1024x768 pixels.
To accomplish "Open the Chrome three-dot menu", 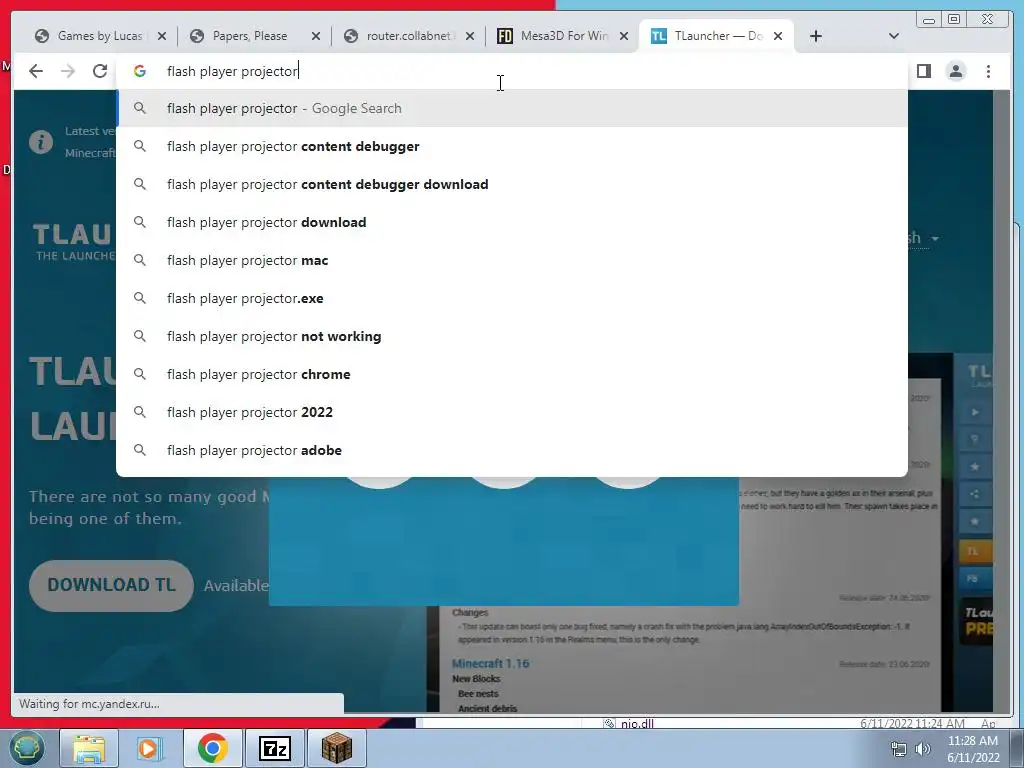I will (988, 71).
